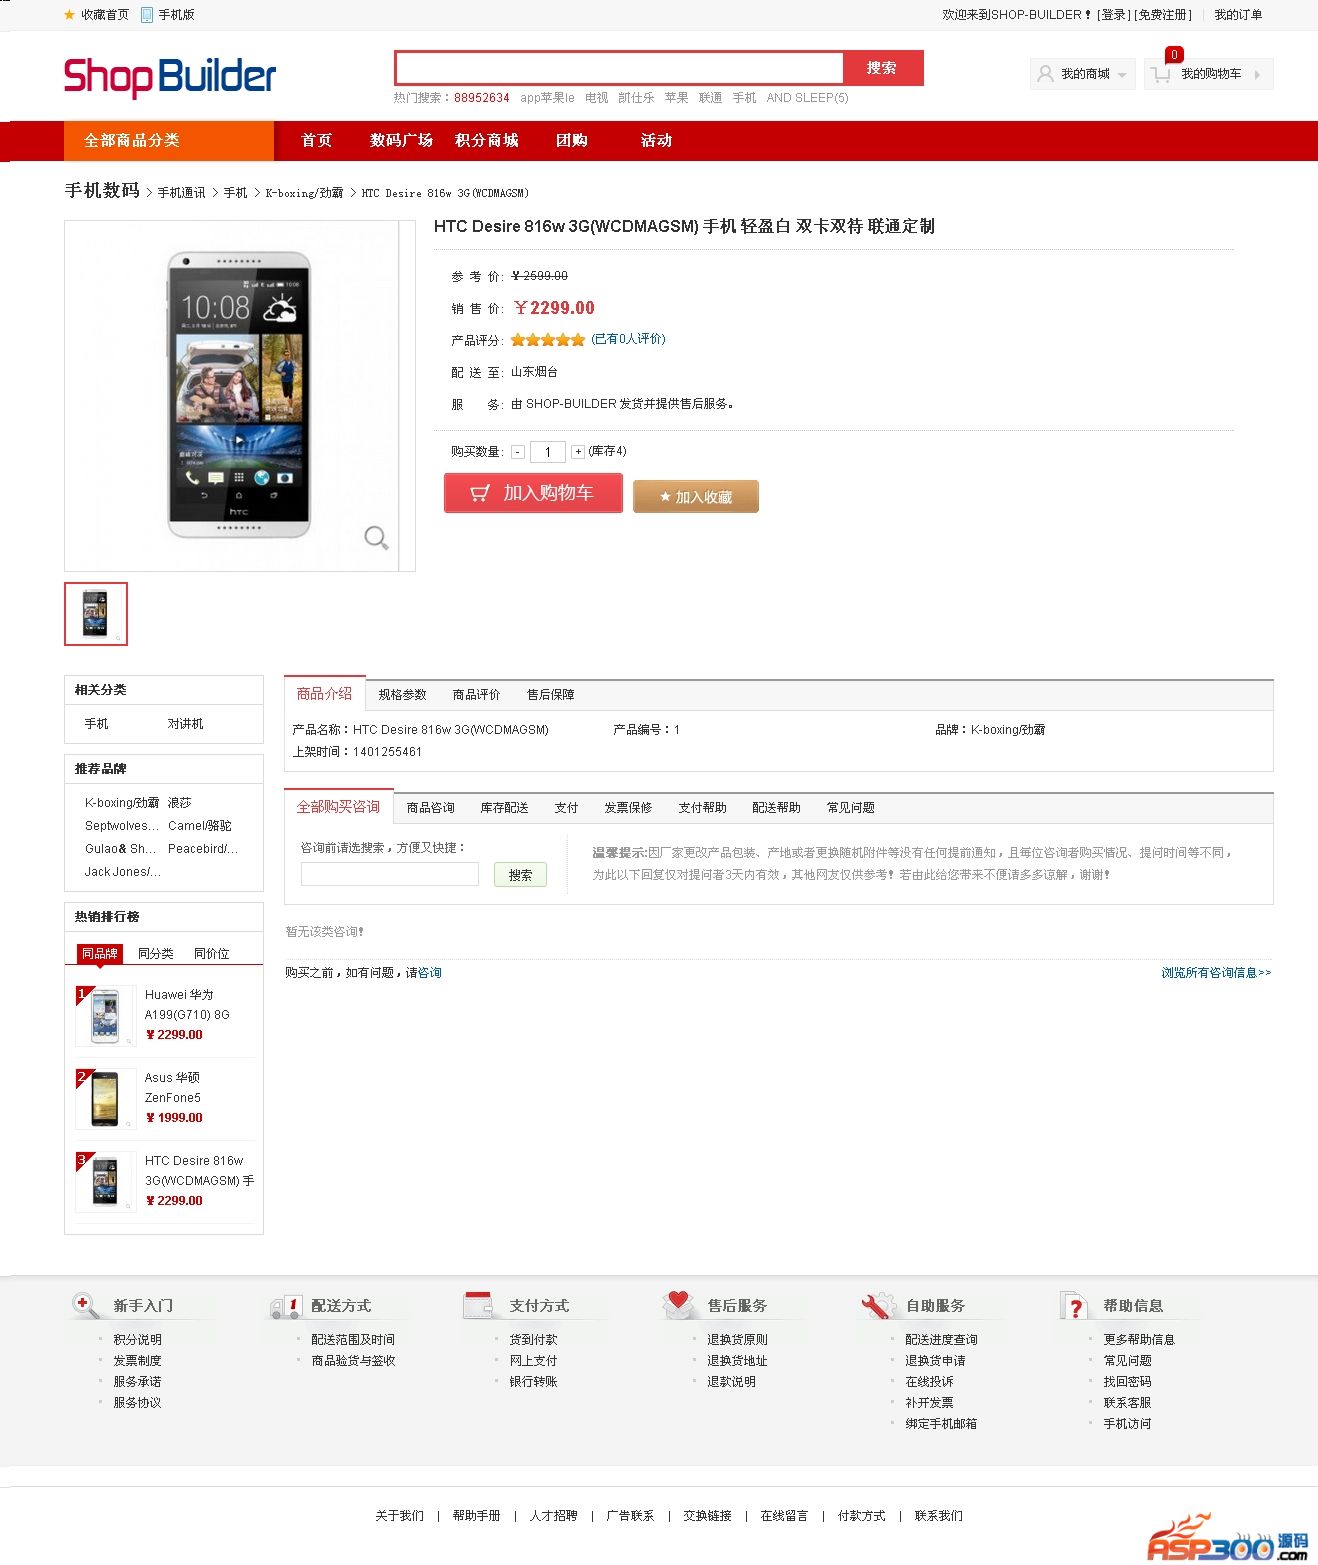Viewport: 1318px width, 1565px height.
Task: Open 配送进度查询 footer link
Action: (x=942, y=1340)
